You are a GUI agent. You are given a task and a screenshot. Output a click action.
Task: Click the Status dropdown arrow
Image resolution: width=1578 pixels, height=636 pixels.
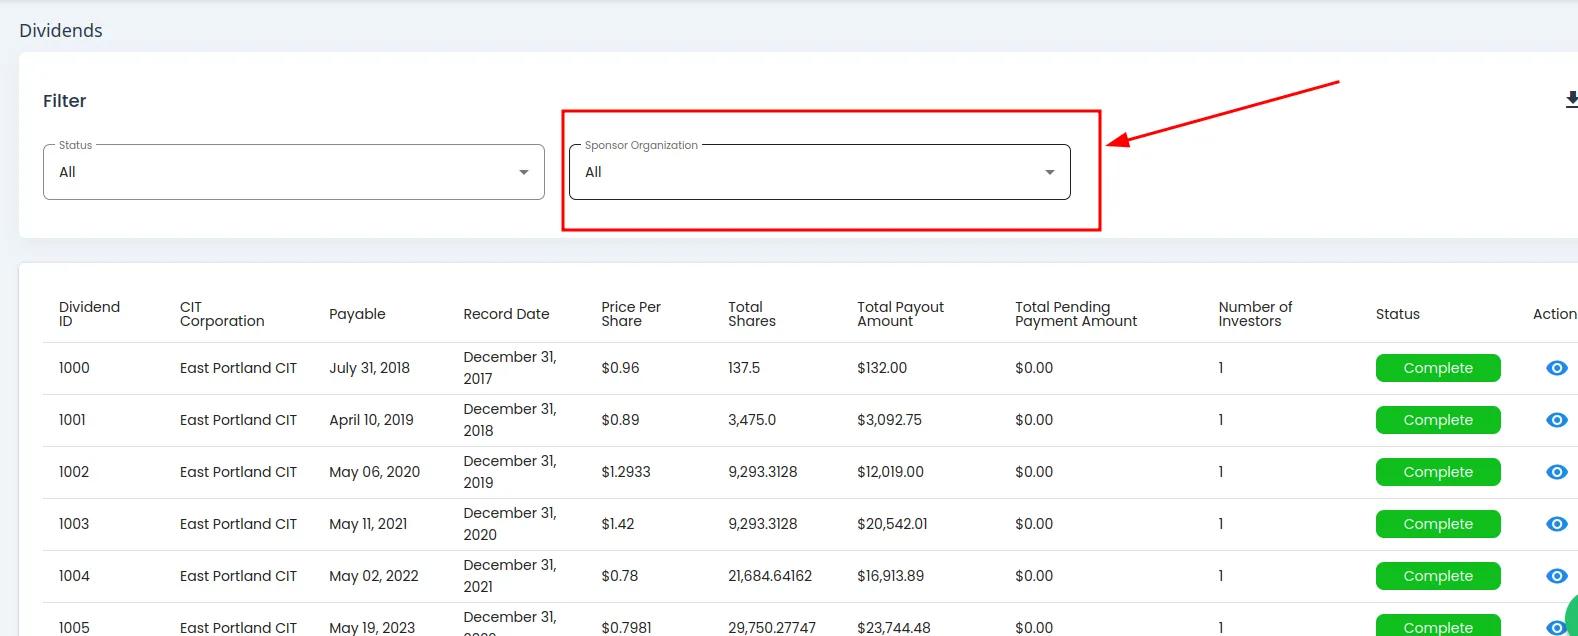pos(523,172)
